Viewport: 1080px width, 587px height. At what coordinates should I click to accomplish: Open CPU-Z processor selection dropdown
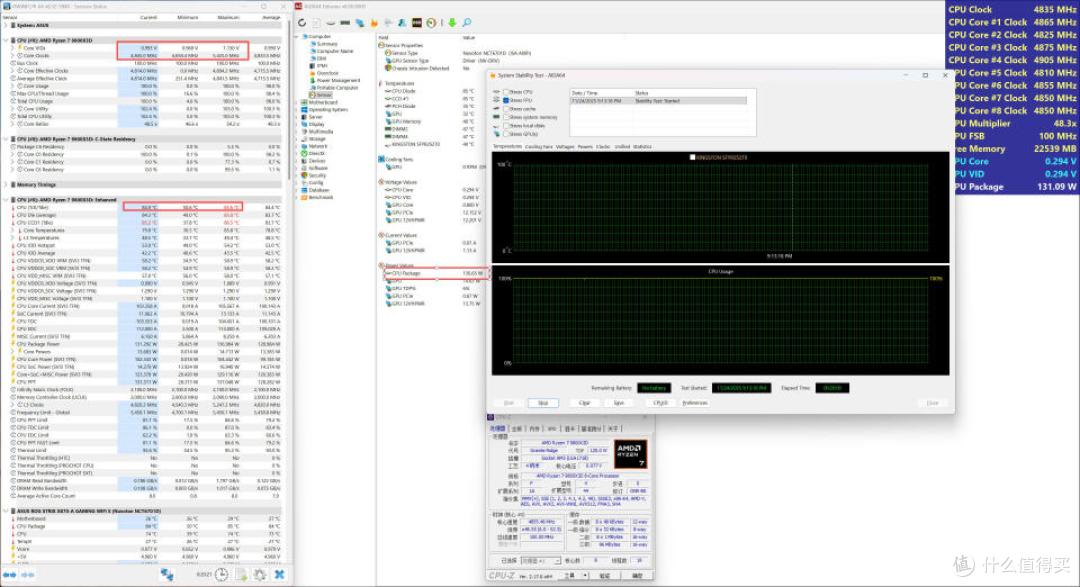[541, 560]
